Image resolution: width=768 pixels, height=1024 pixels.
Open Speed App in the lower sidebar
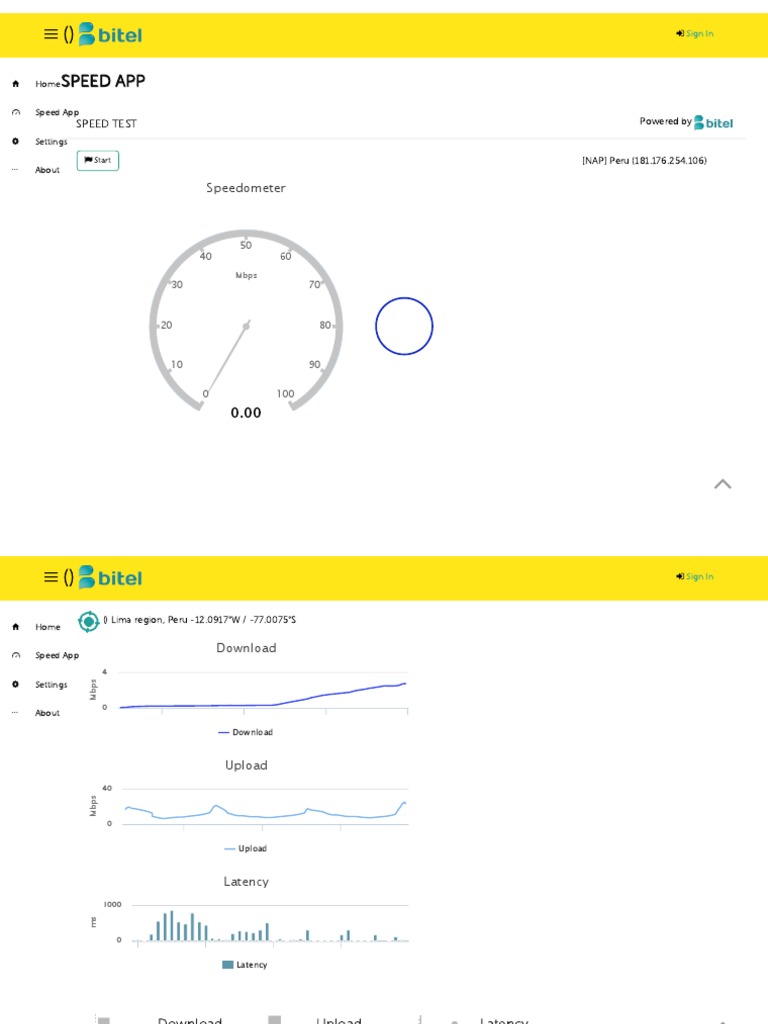pyautogui.click(x=57, y=655)
